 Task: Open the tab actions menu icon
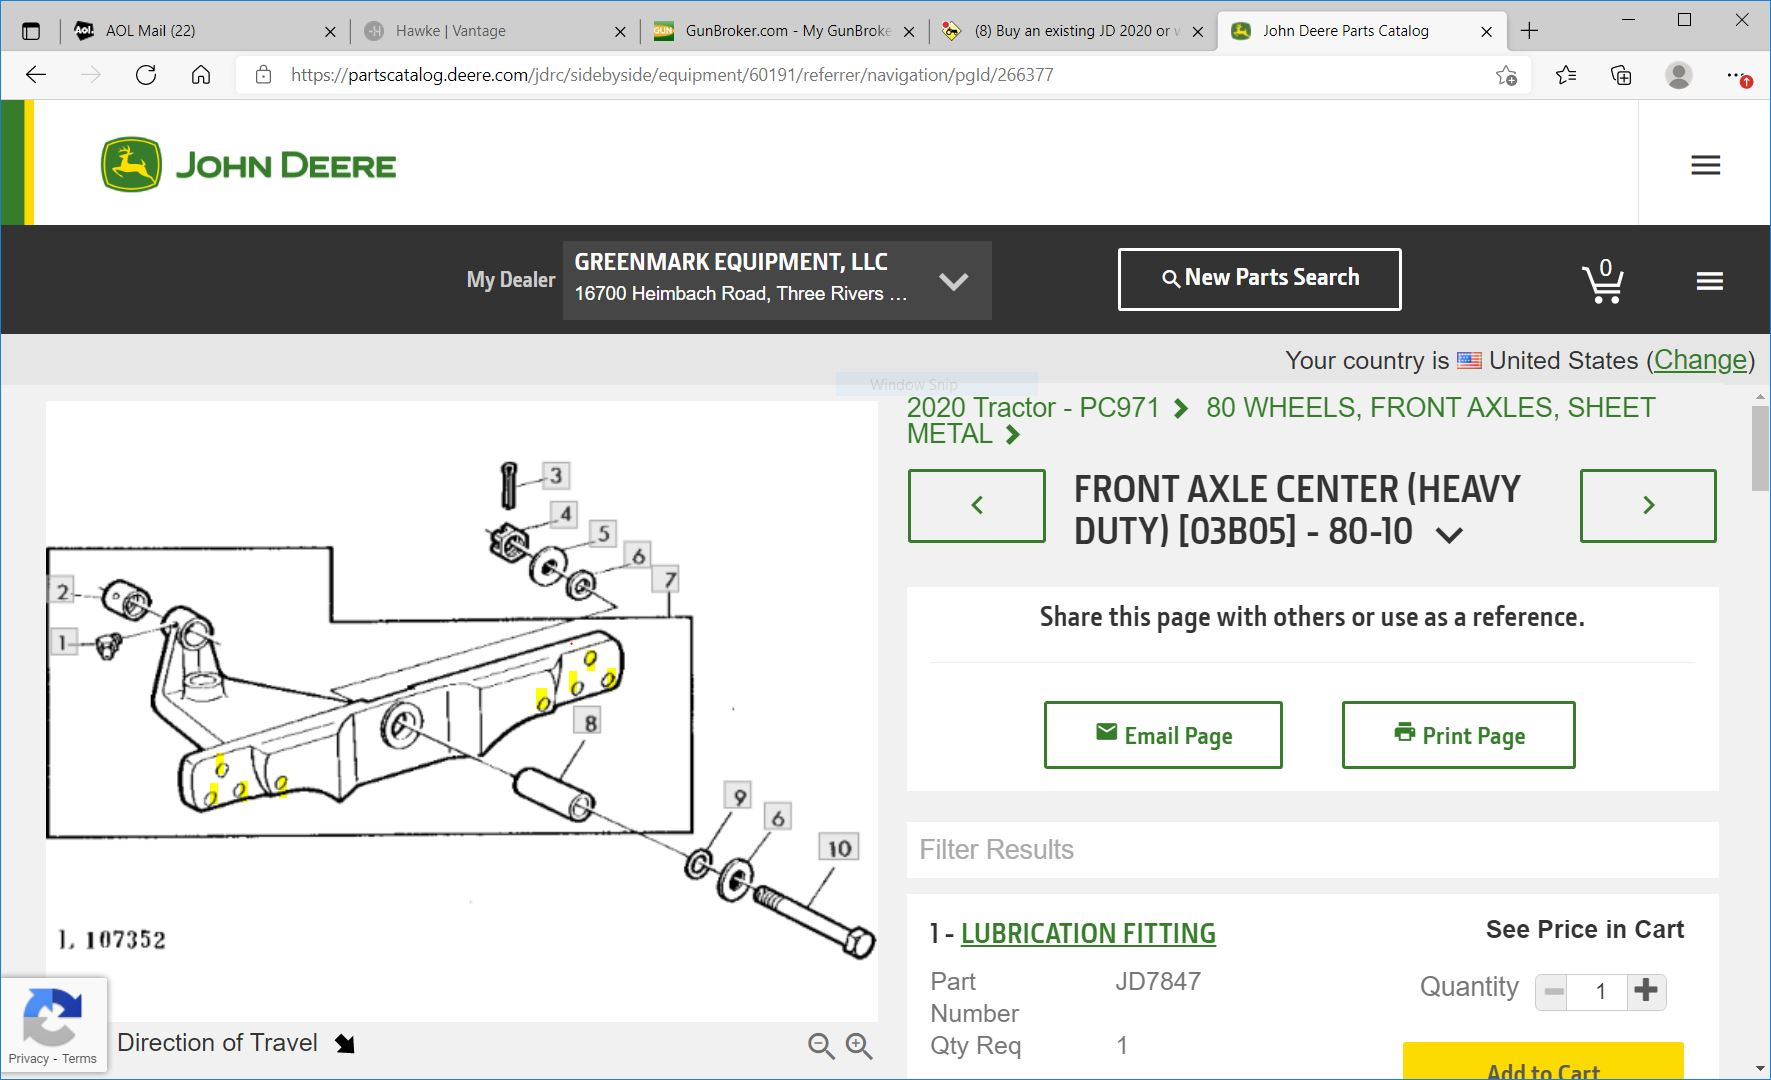[x=31, y=31]
